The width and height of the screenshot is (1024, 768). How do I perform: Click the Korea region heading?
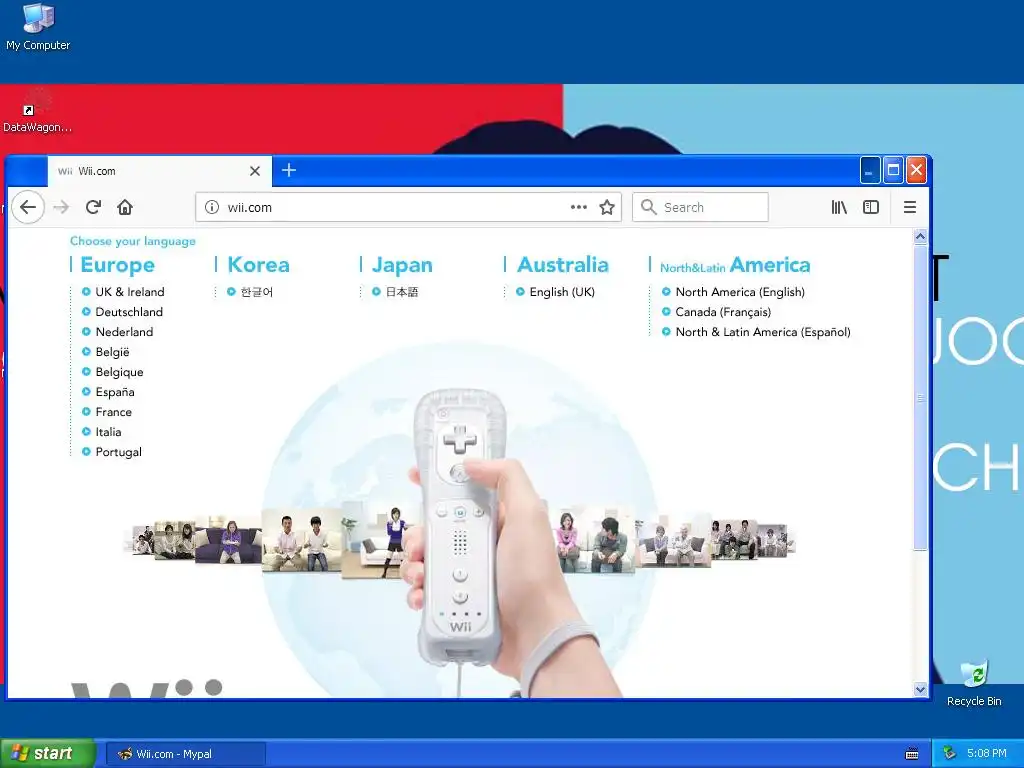pyautogui.click(x=259, y=264)
